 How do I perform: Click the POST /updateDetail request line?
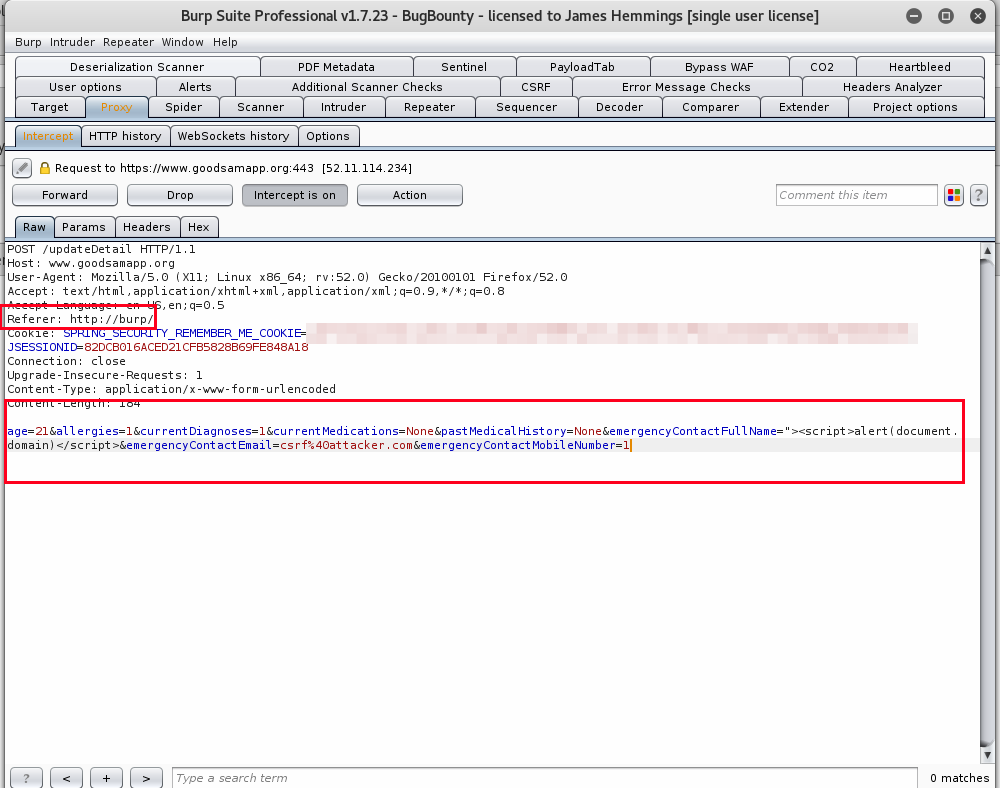click(x=101, y=249)
